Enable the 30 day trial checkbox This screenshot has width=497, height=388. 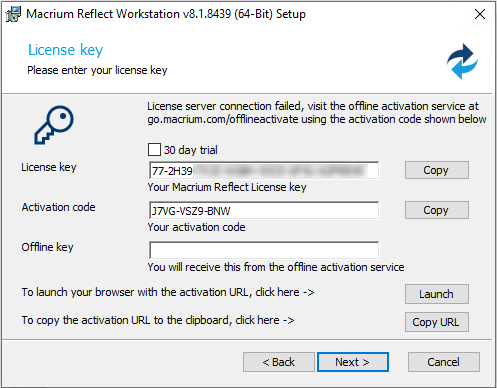pos(154,150)
